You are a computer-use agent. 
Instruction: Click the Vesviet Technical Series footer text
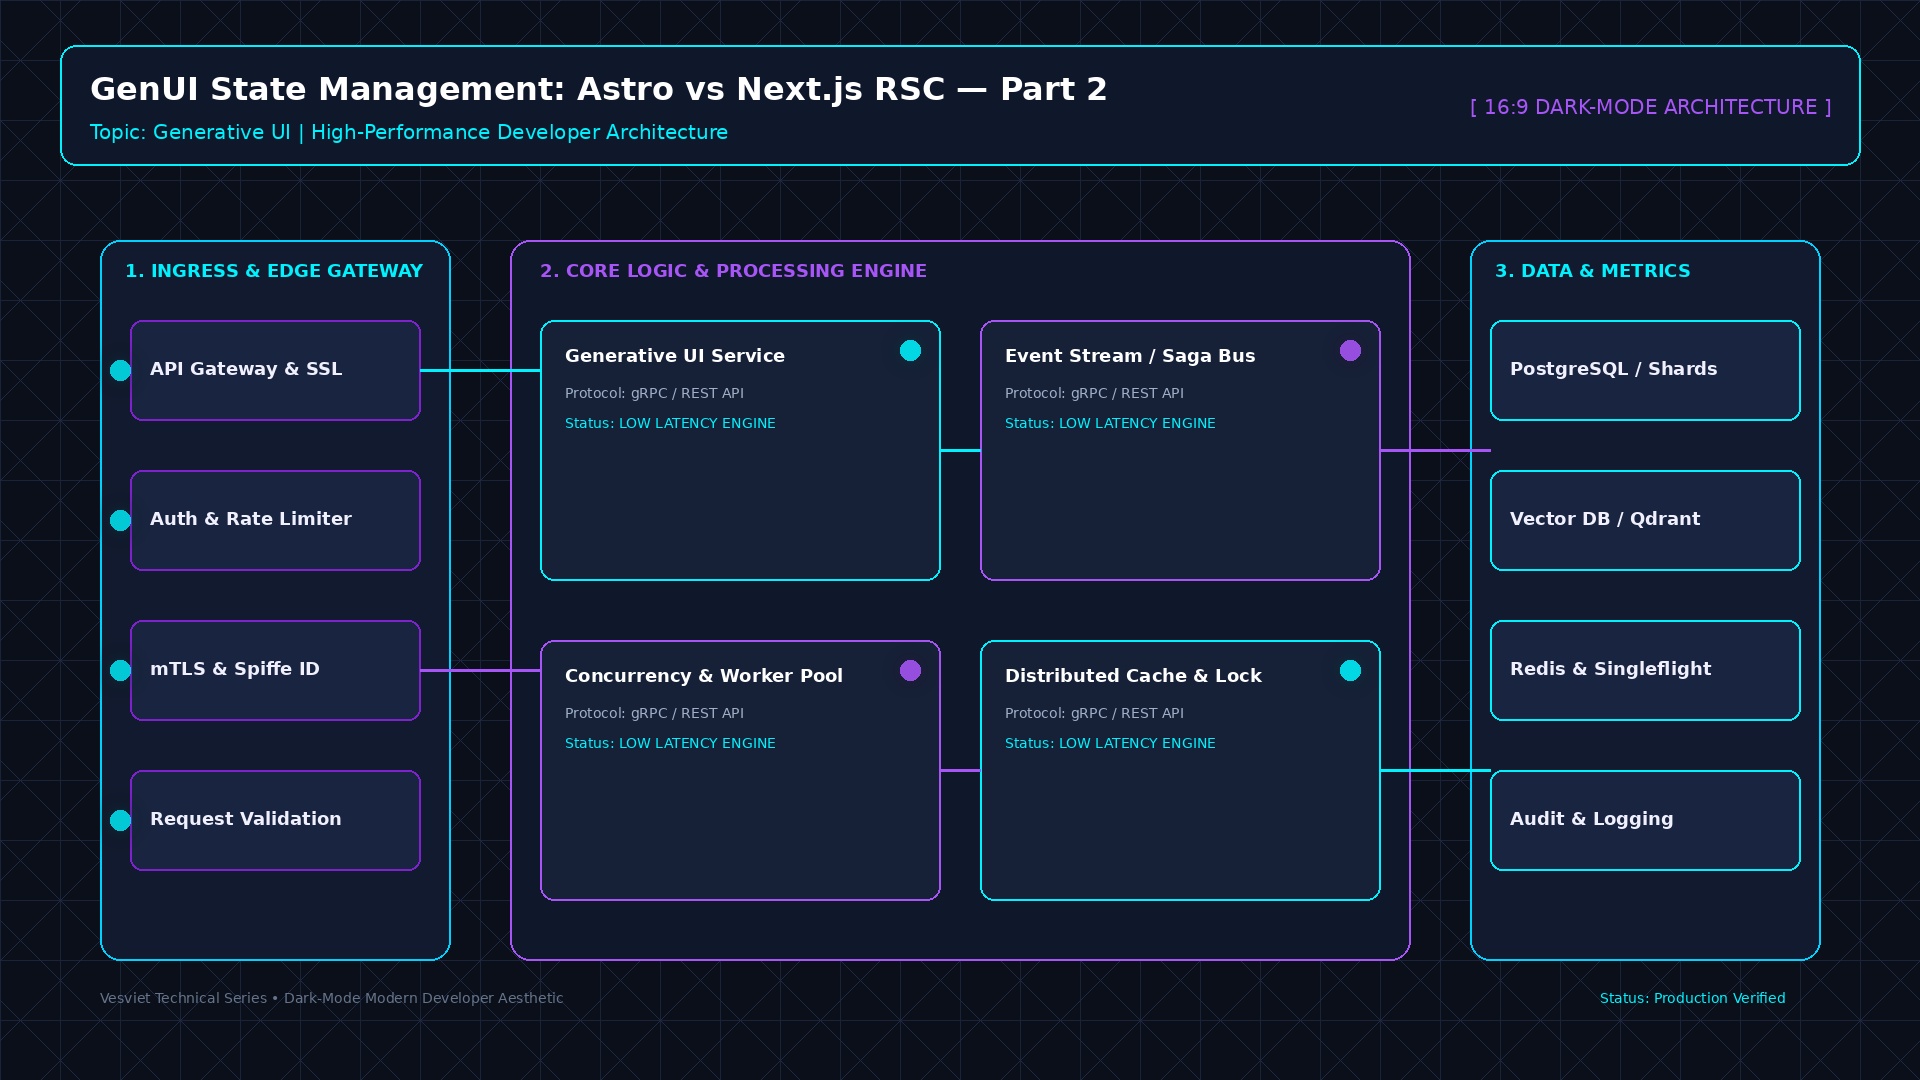(331, 998)
